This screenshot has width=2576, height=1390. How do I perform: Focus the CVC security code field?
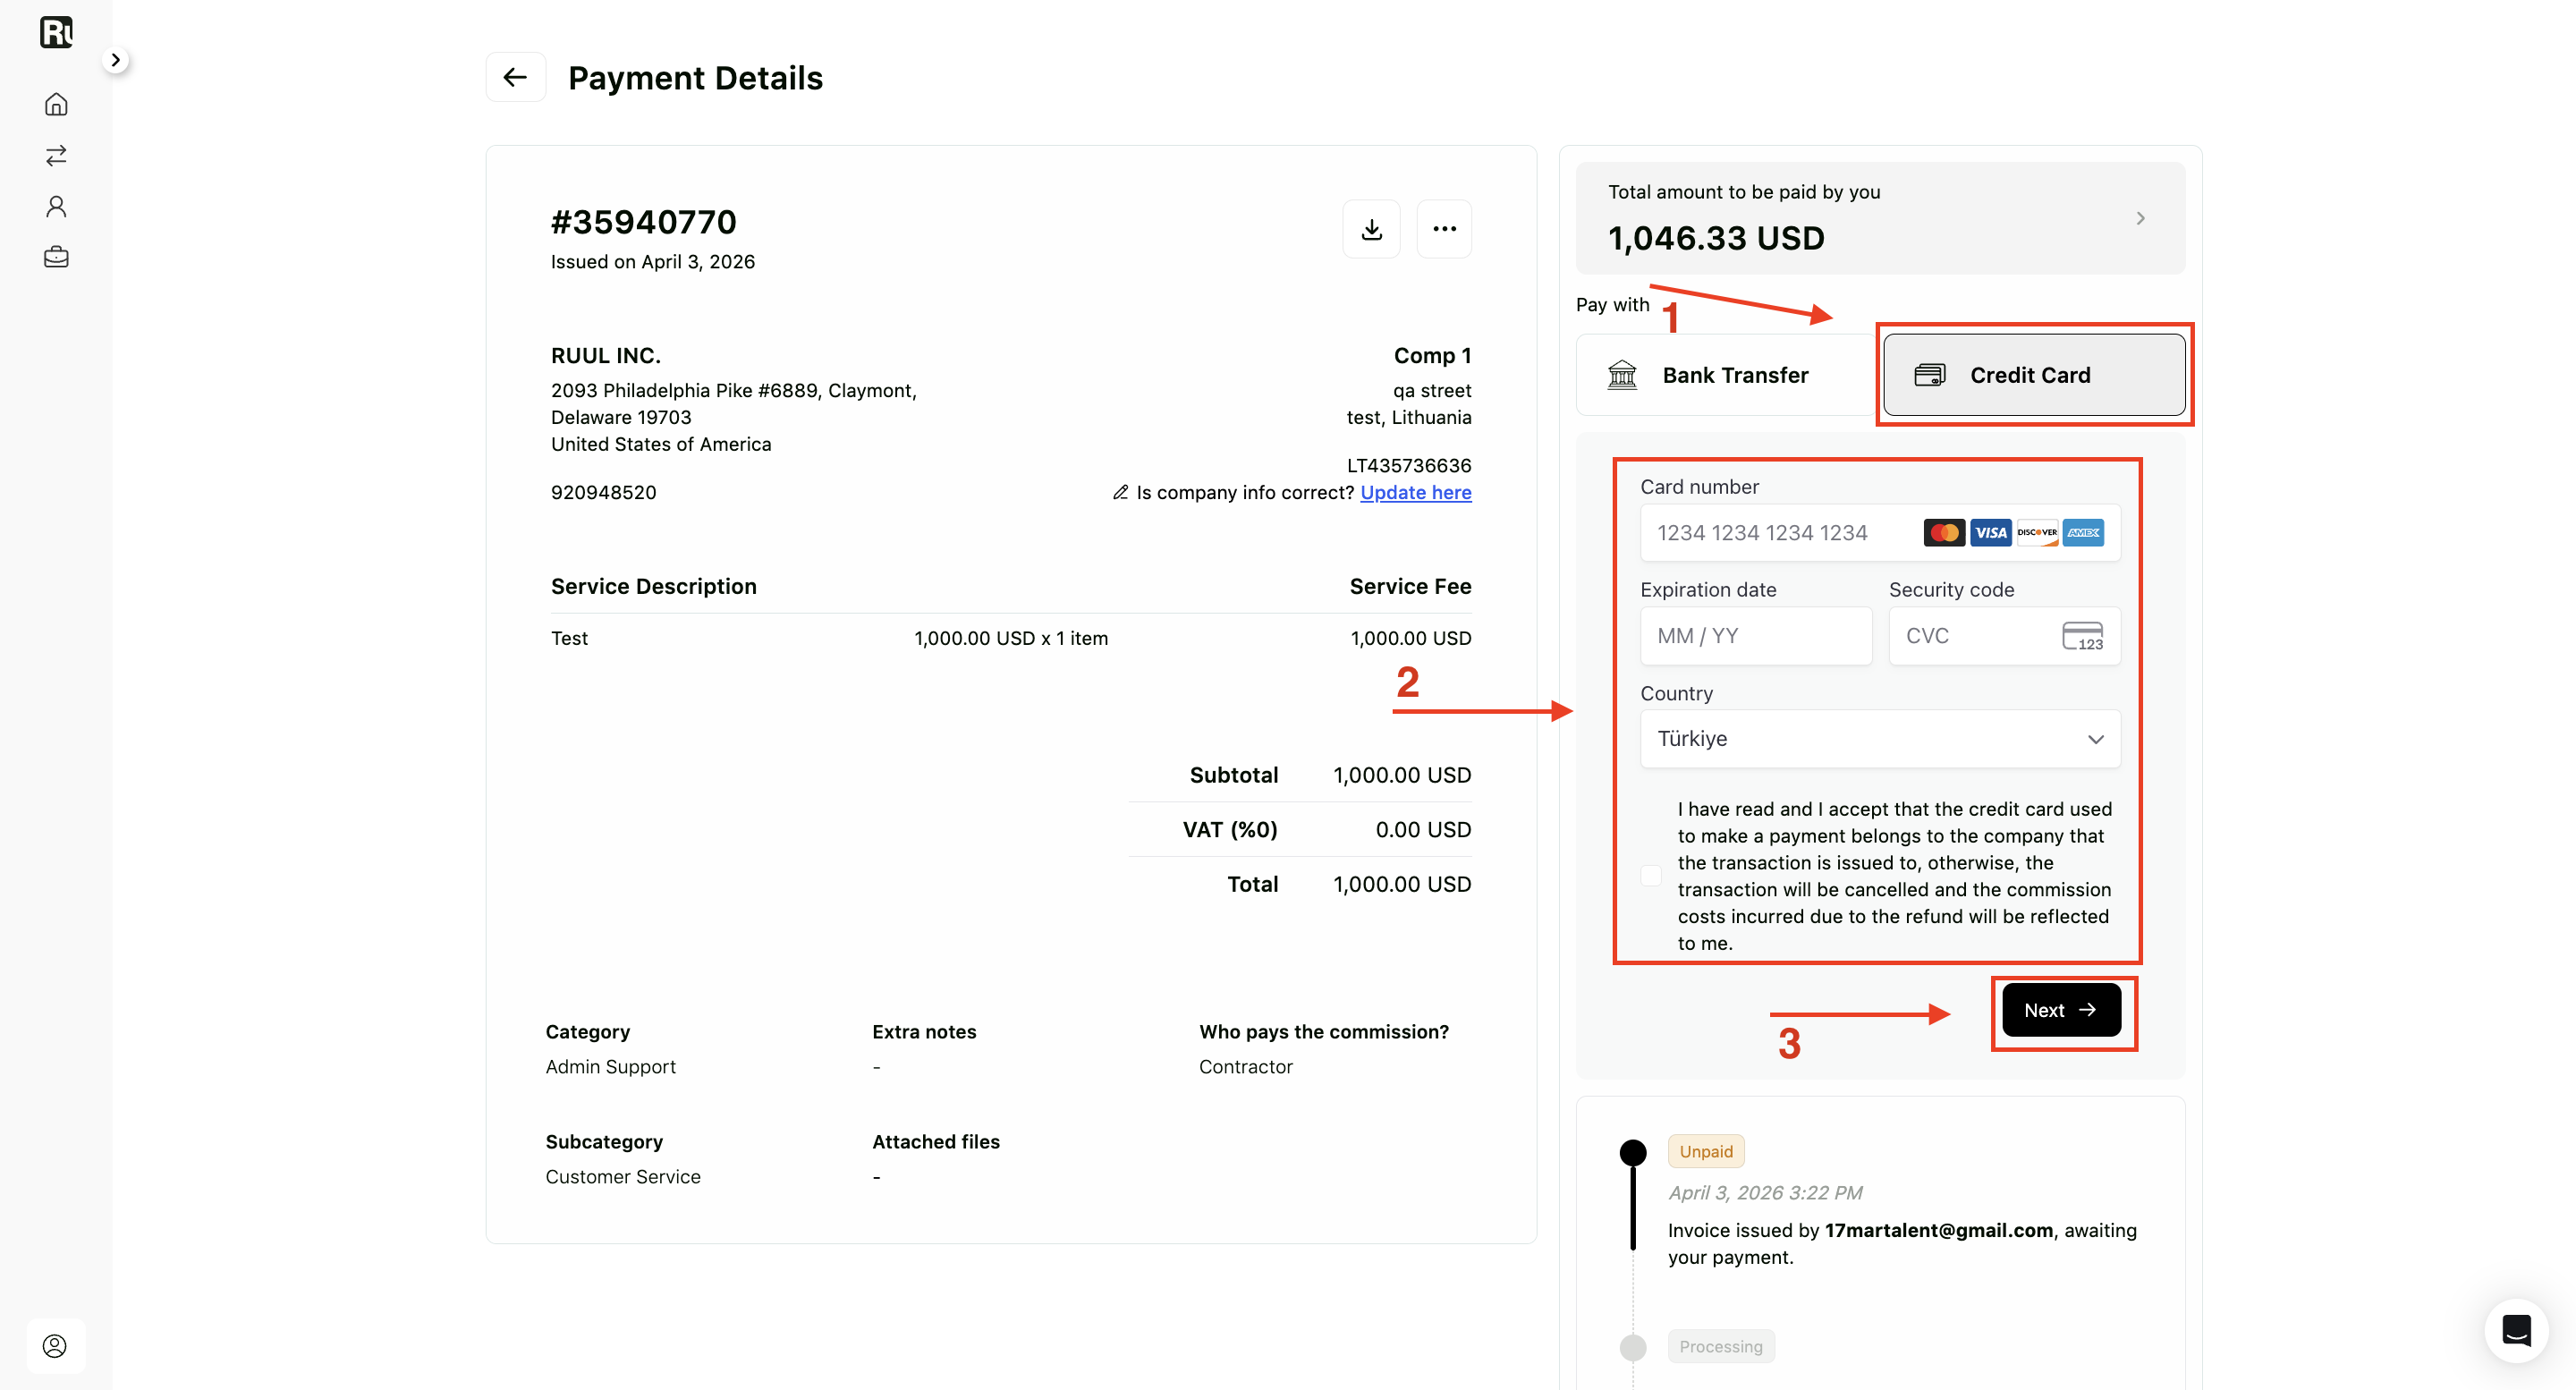point(2004,636)
